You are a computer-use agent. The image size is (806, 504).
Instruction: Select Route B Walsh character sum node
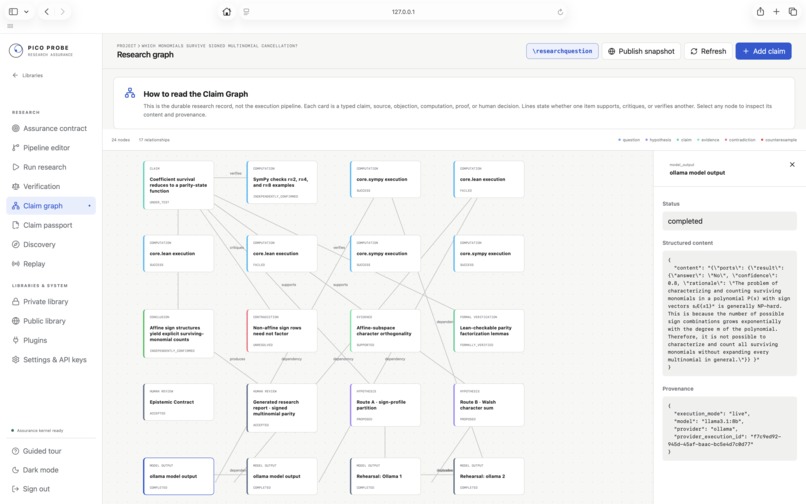pyautogui.click(x=489, y=405)
